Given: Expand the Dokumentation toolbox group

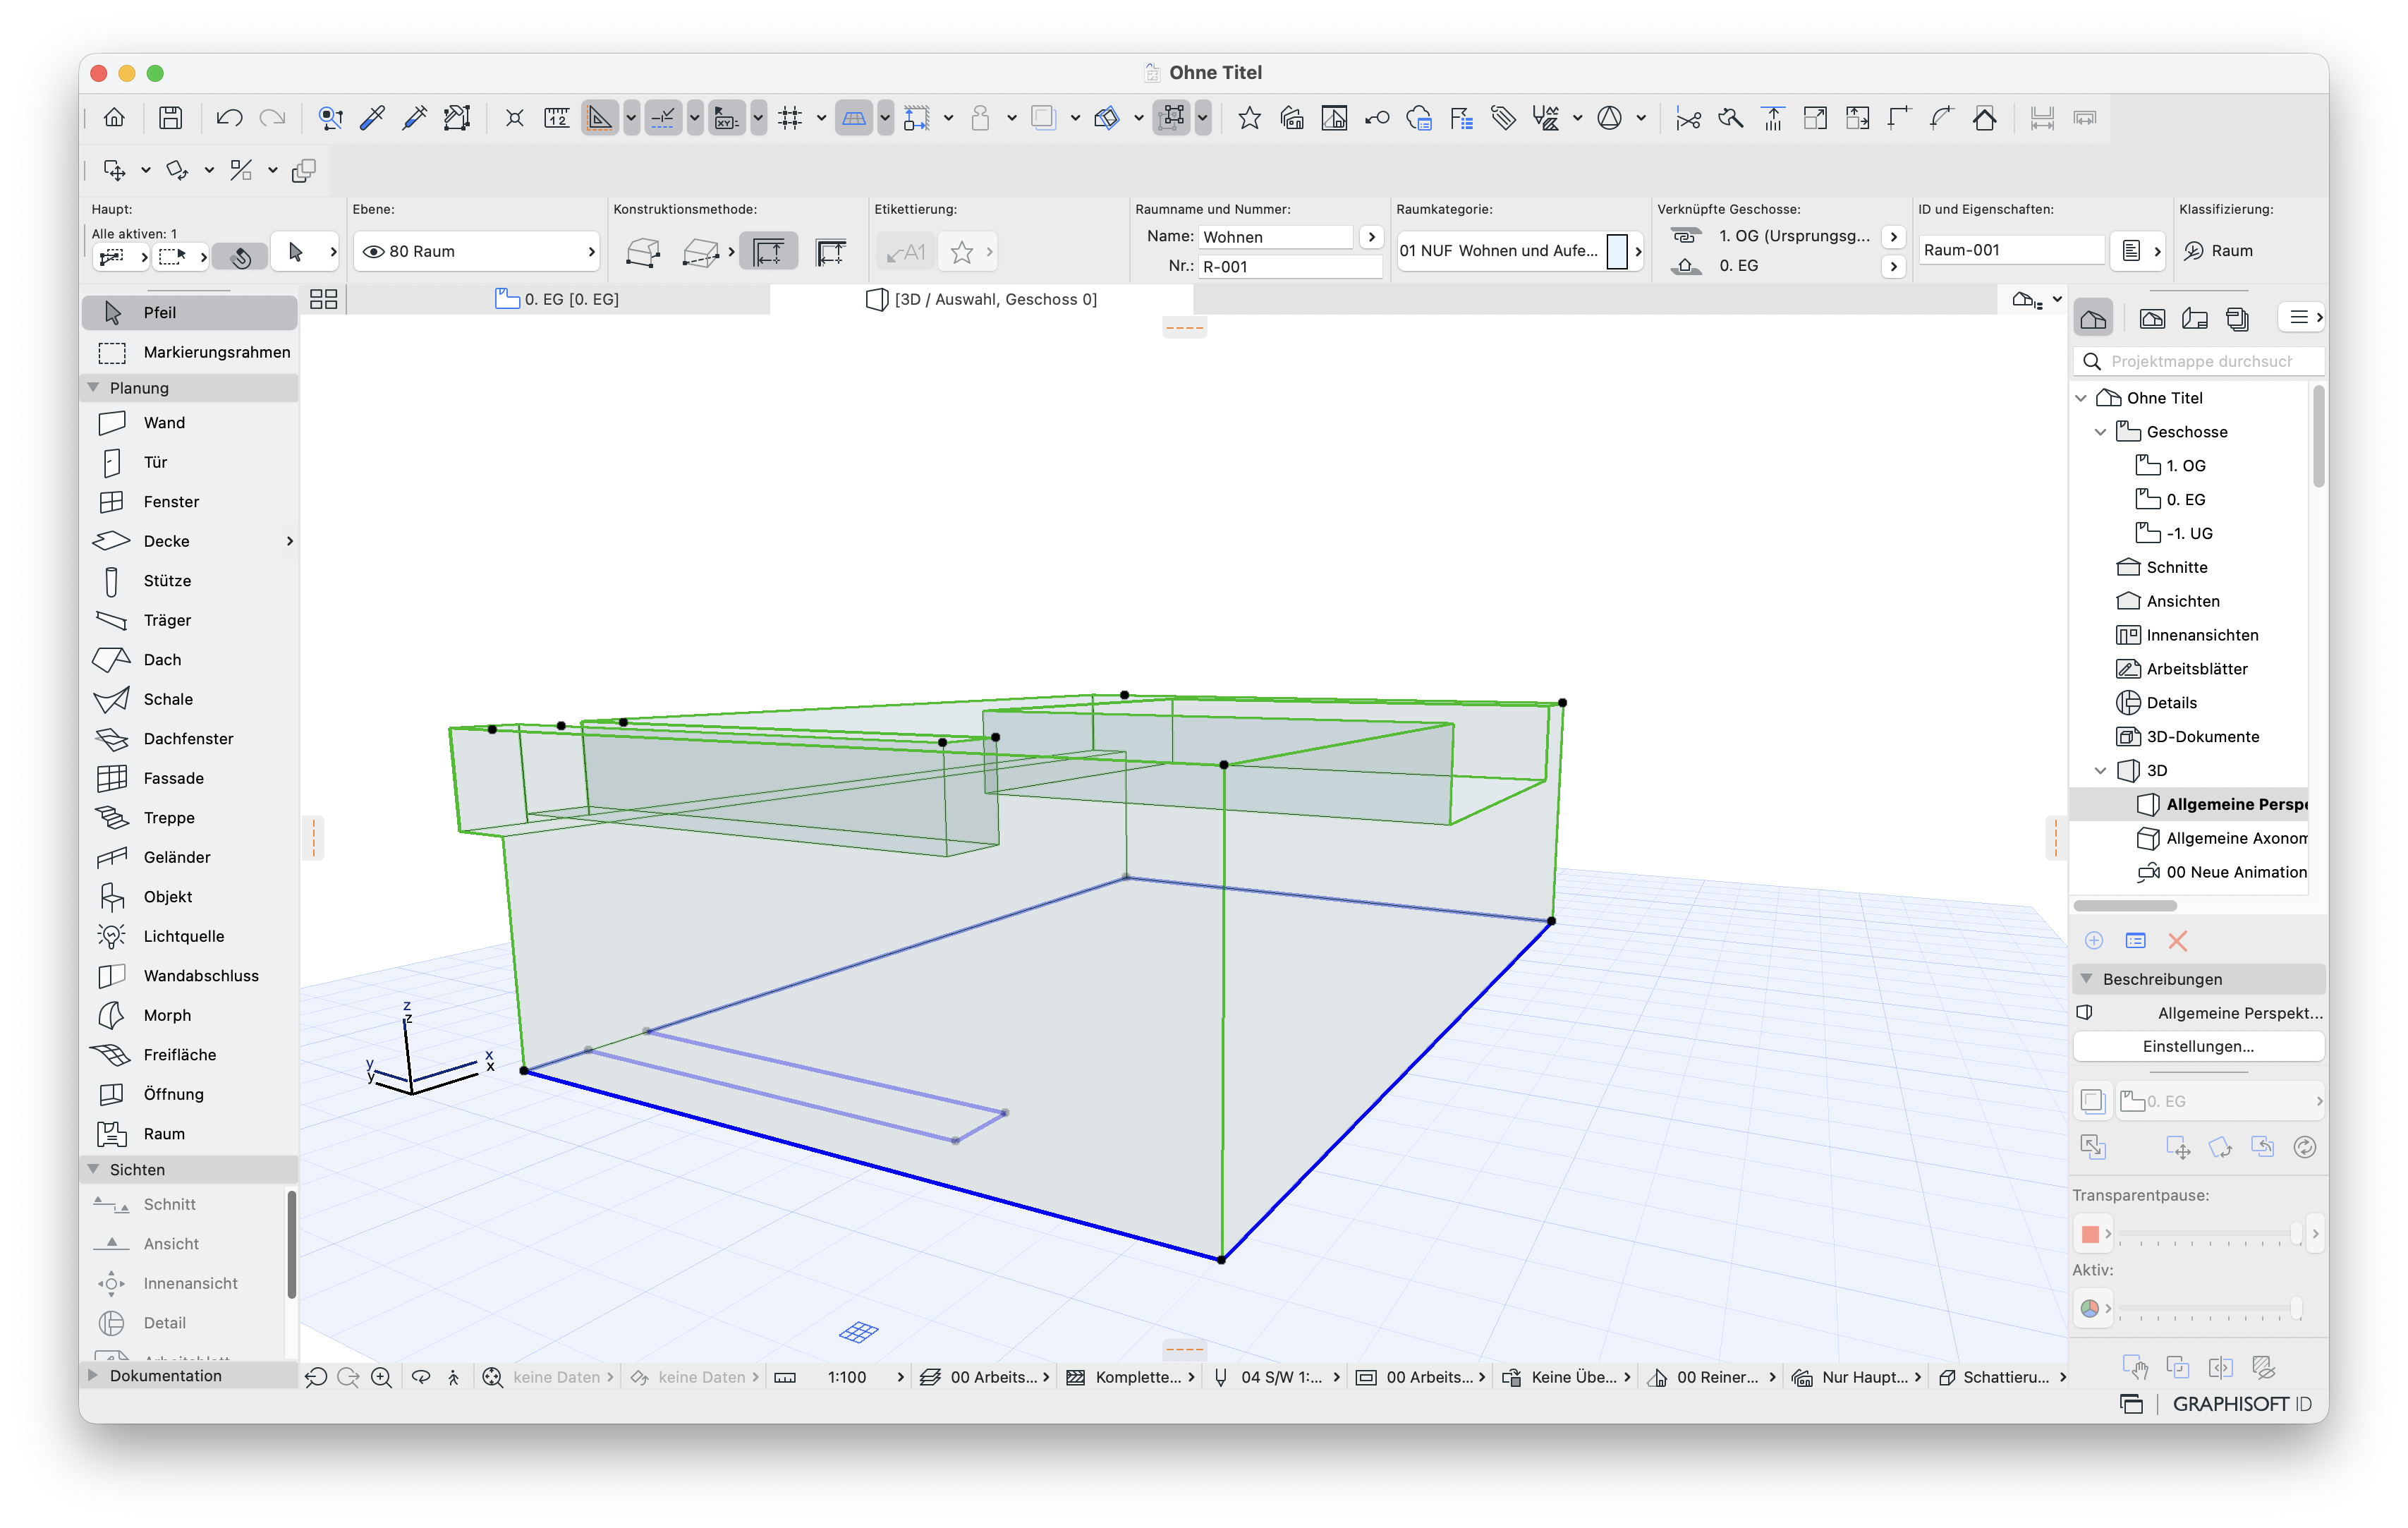Looking at the screenshot, I should point(94,1376).
